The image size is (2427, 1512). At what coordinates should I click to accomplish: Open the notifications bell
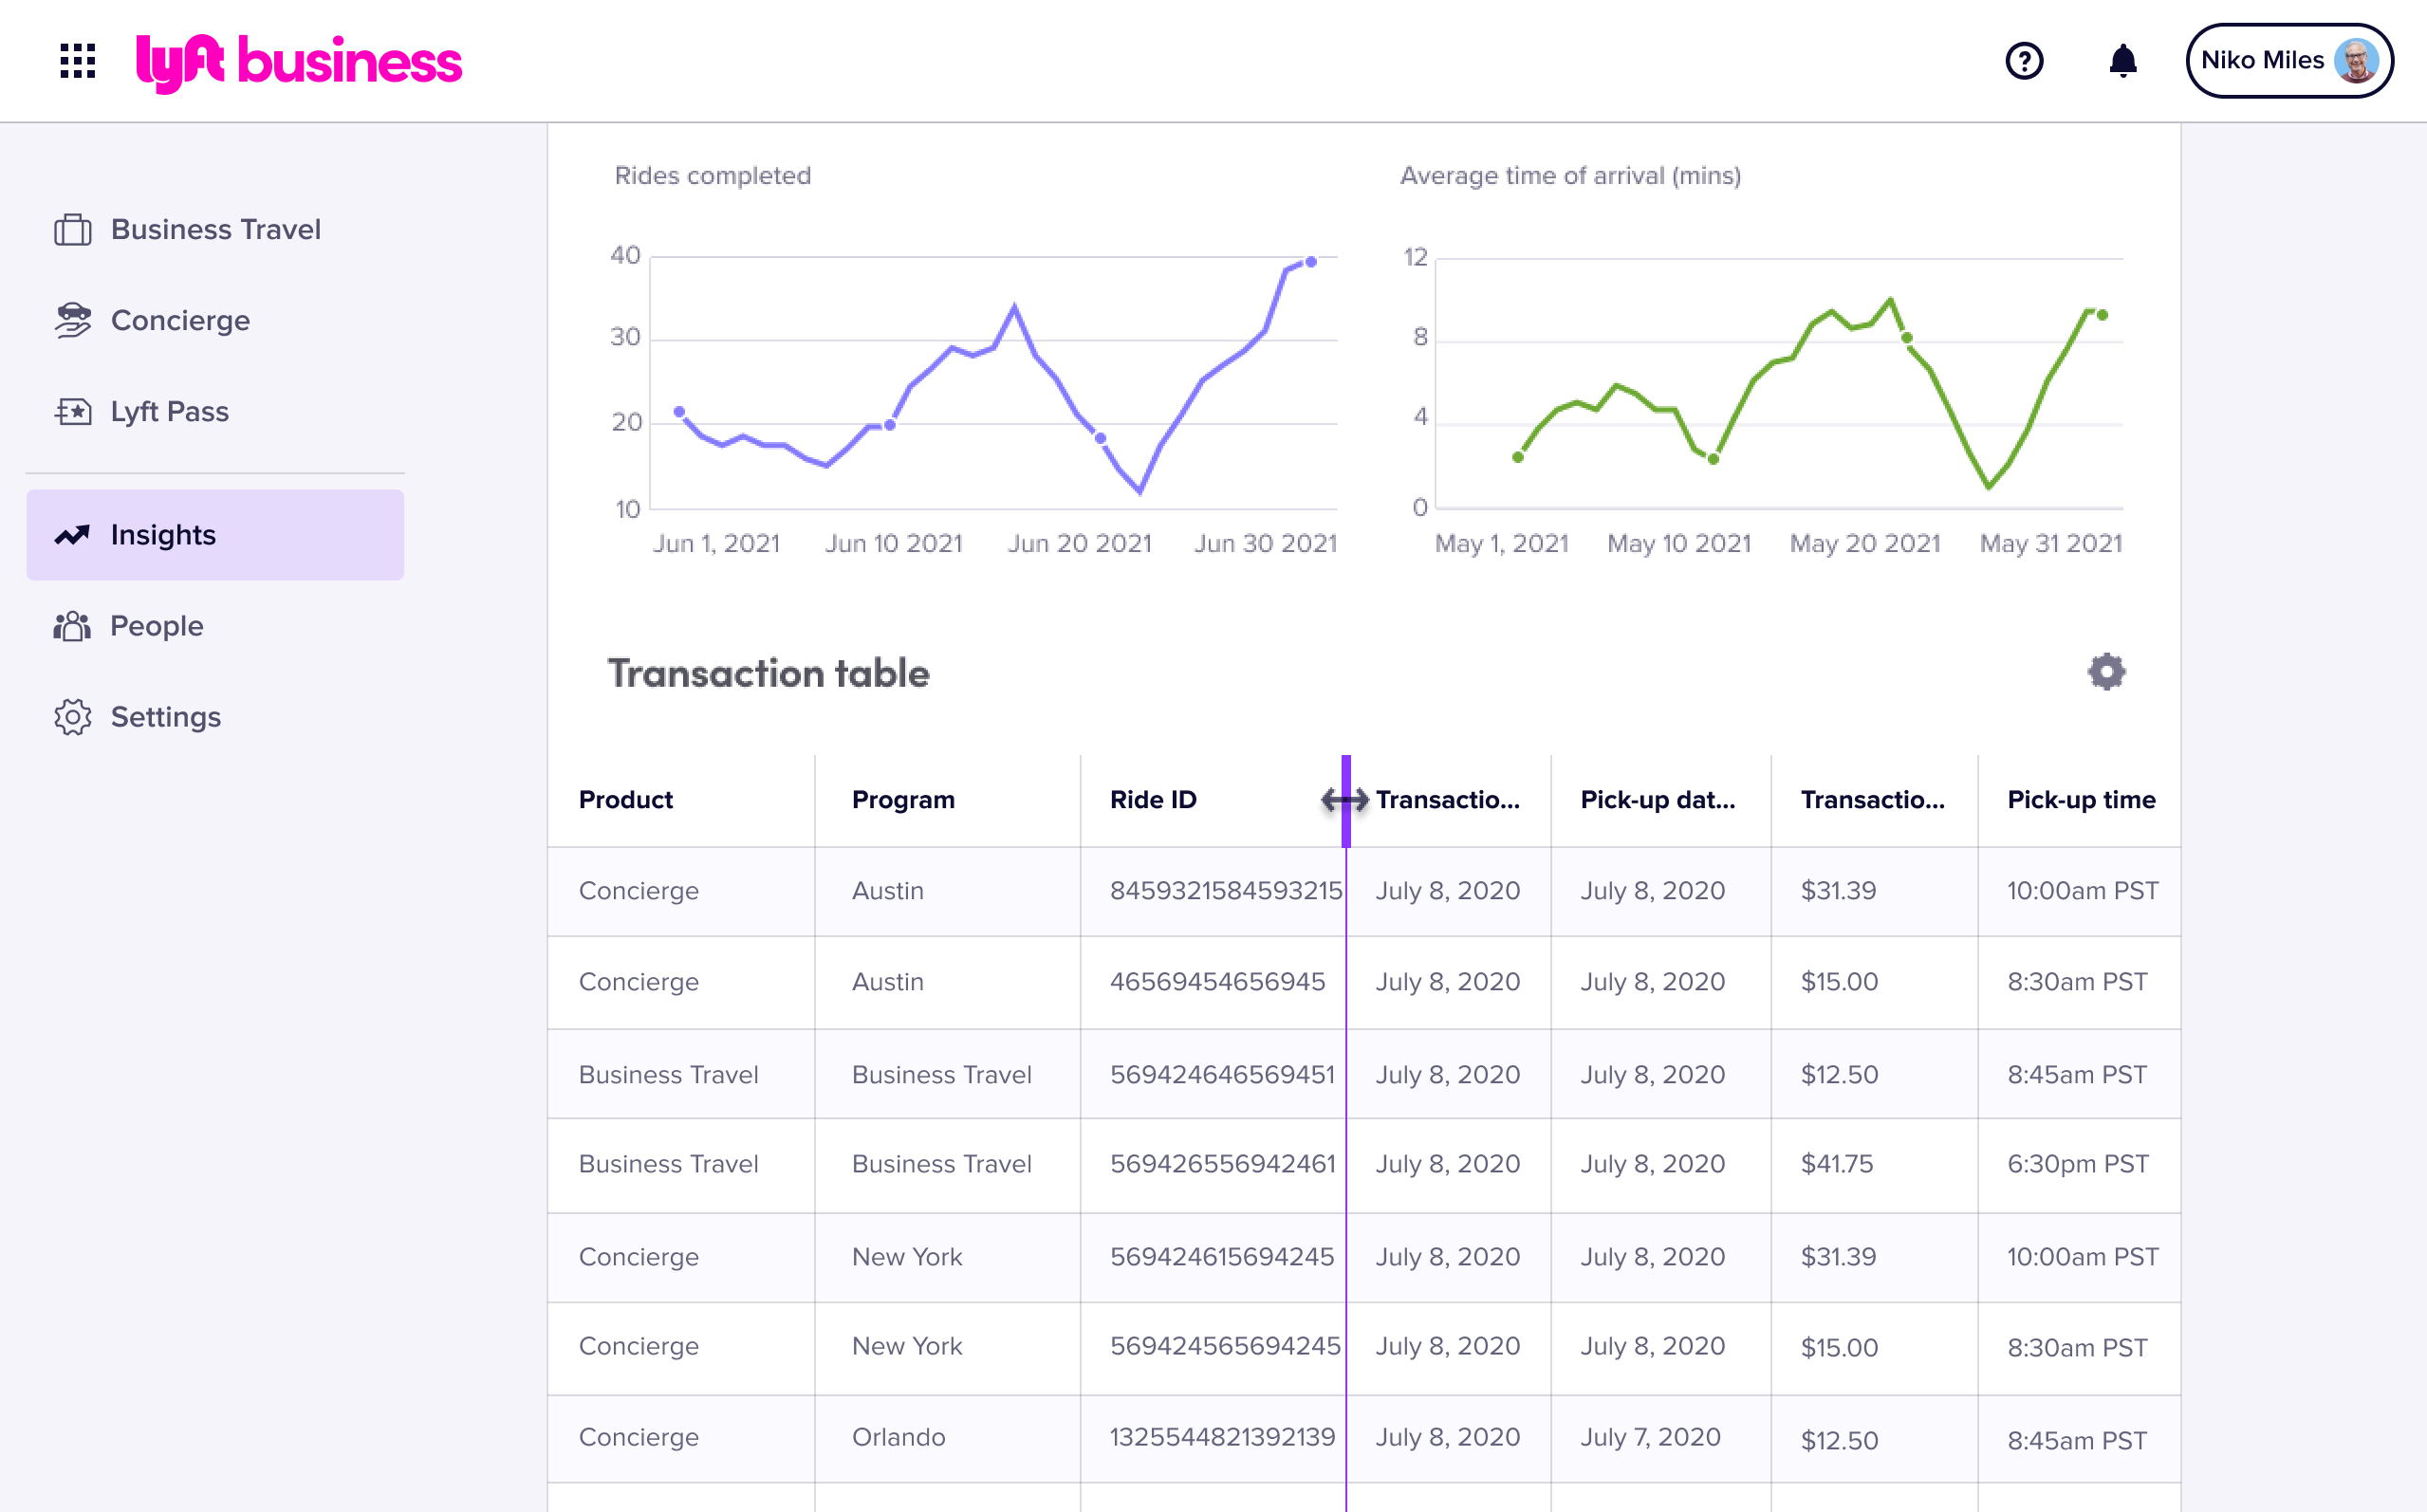coord(2122,61)
